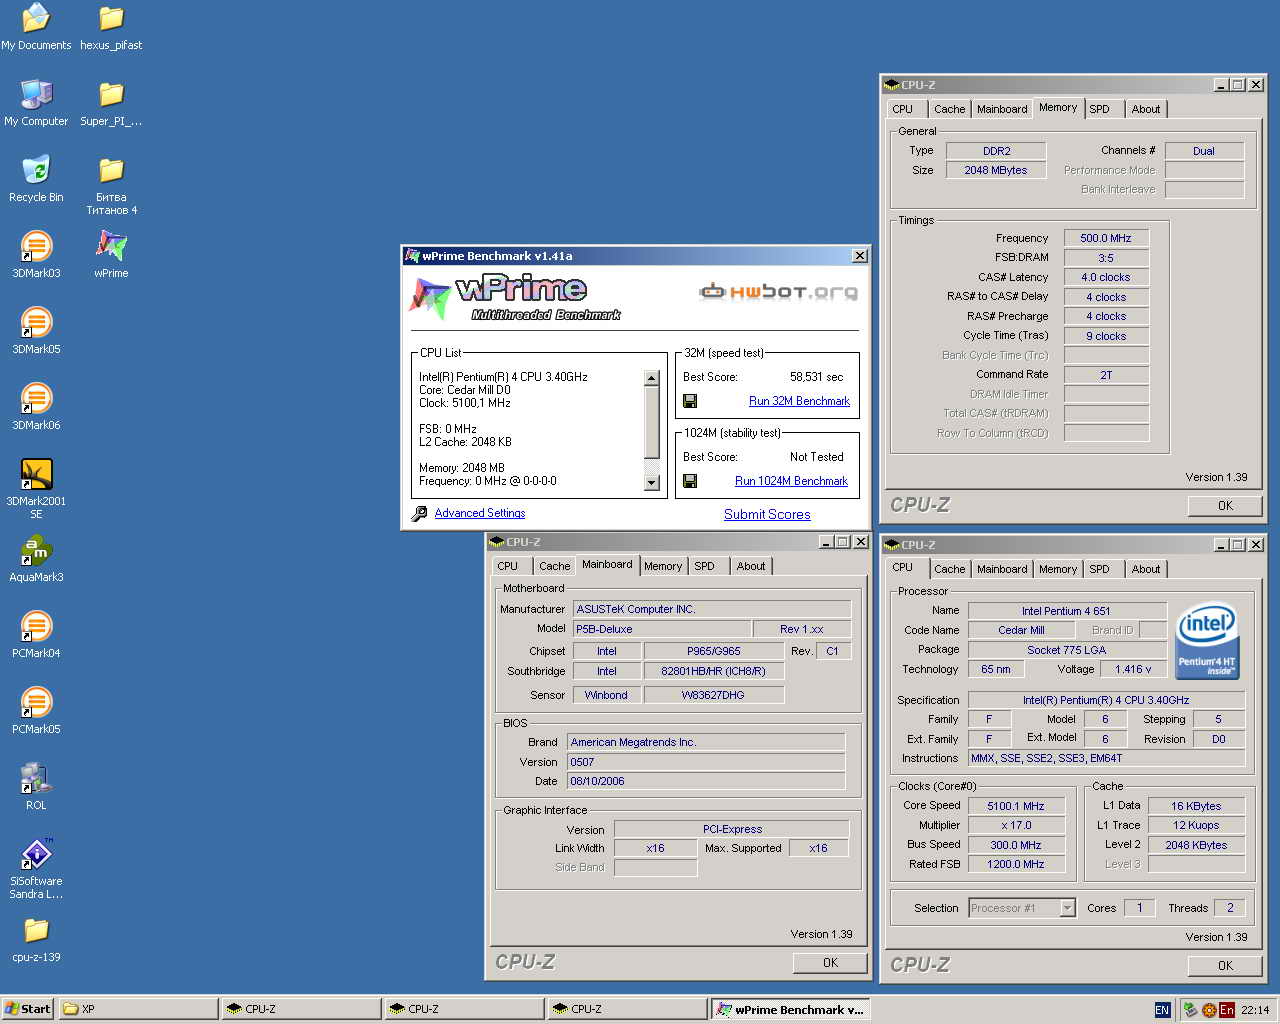This screenshot has height=1024, width=1280.
Task: Launch the wPrime desktop shortcut
Action: (111, 255)
